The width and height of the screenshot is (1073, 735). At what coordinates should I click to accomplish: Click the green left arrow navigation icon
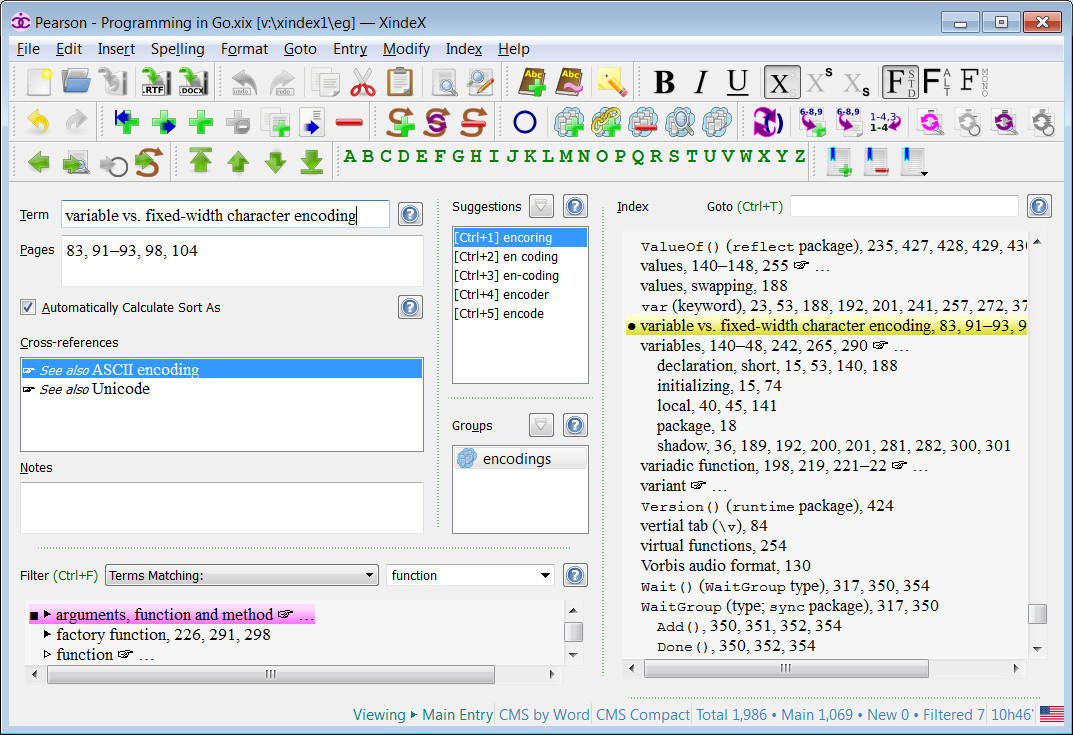click(x=38, y=162)
